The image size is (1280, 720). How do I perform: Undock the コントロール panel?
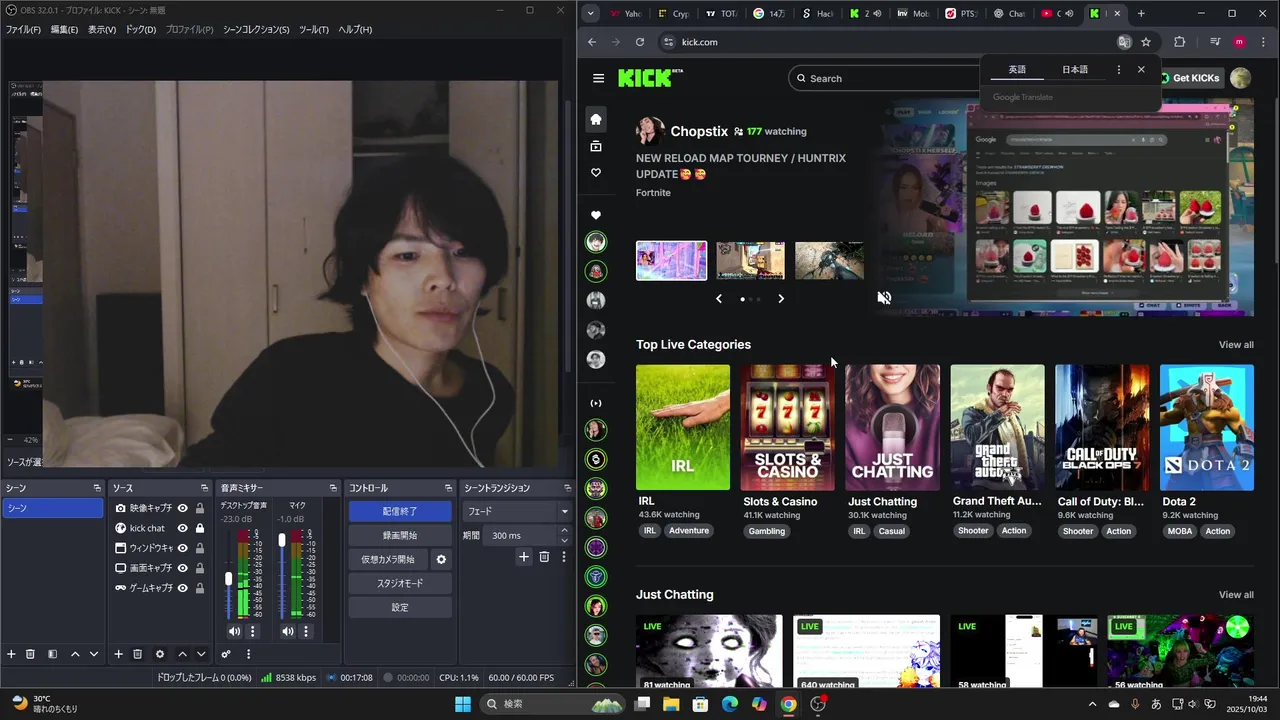point(448,488)
